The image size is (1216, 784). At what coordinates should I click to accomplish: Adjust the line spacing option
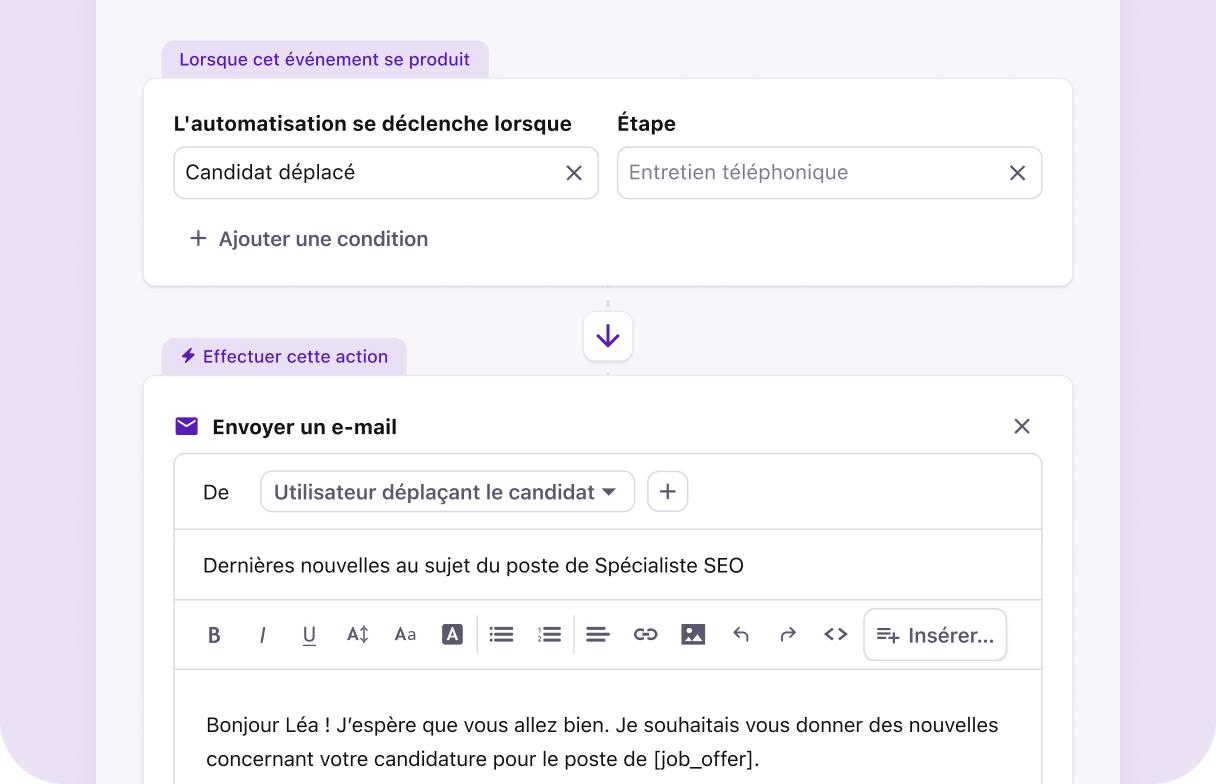[x=357, y=634]
